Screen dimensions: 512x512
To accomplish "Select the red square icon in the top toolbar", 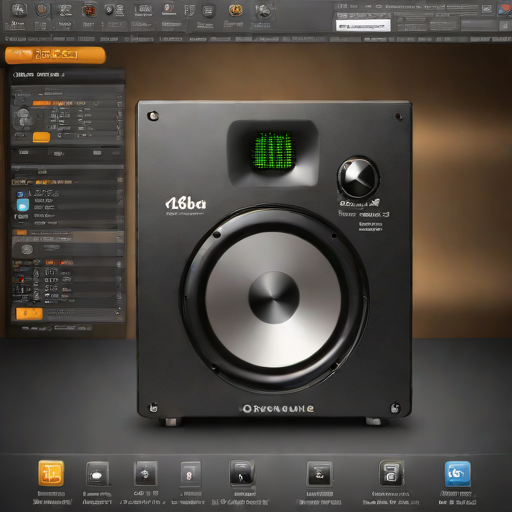I will point(89,11).
